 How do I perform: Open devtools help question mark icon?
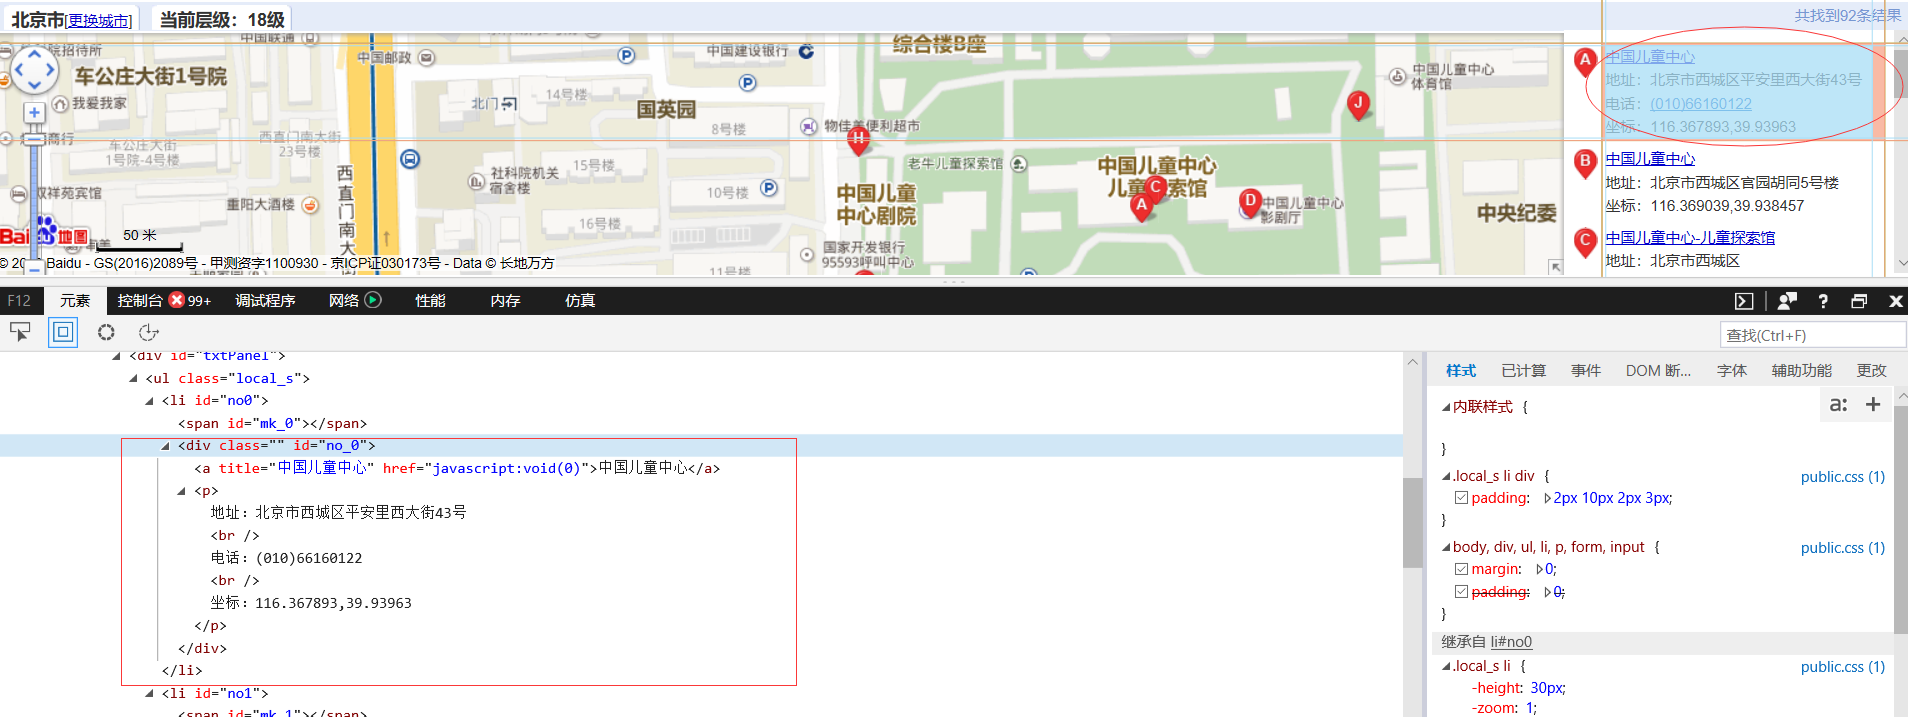click(x=1823, y=301)
